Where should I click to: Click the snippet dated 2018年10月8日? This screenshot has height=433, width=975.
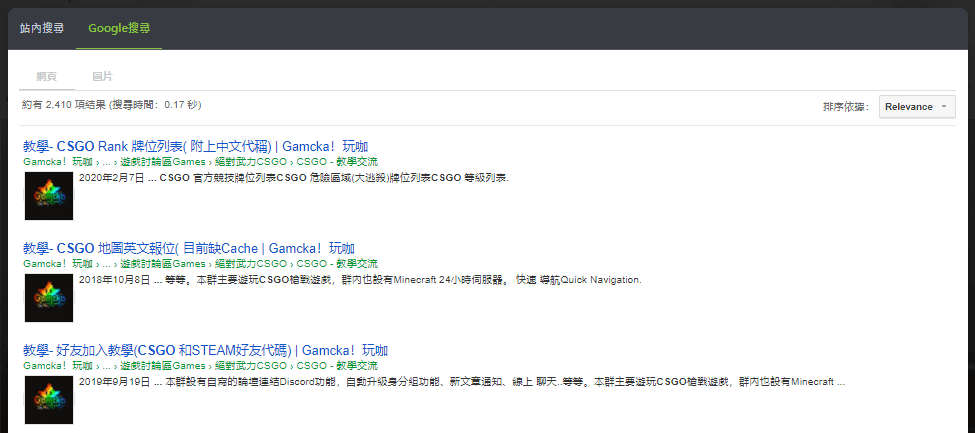360,280
